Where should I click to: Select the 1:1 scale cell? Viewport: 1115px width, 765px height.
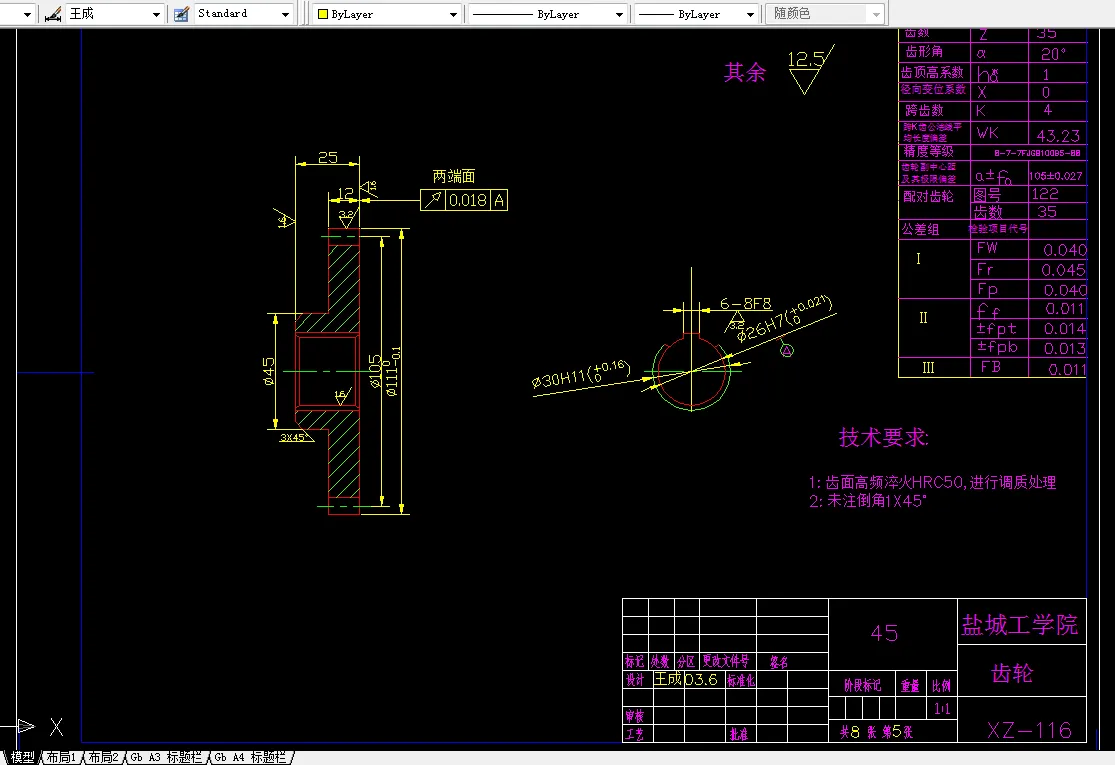[x=942, y=709]
